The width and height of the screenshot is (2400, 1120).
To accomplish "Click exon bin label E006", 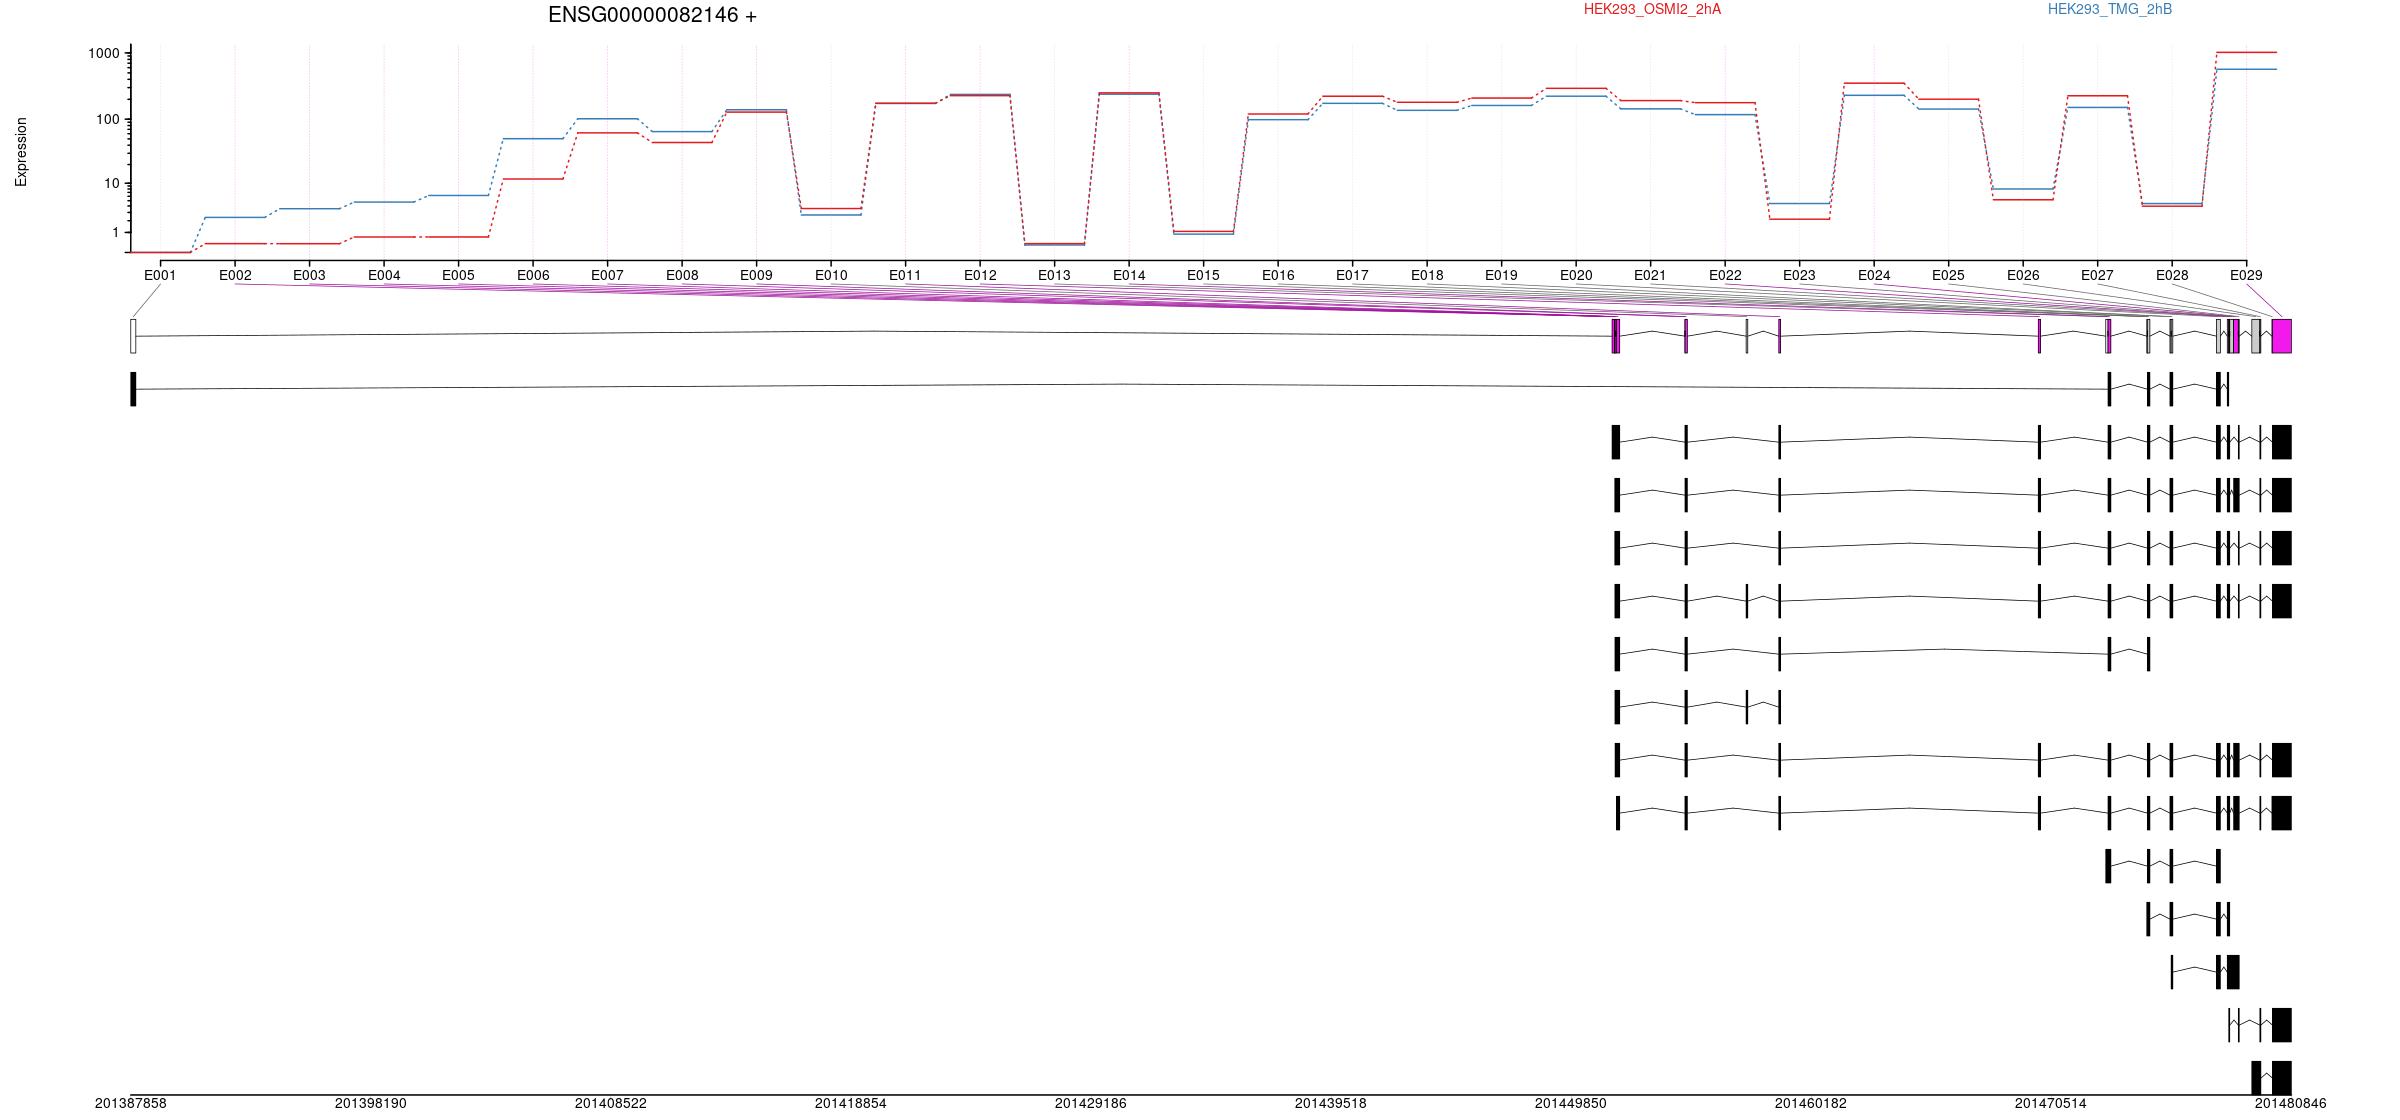I will (533, 275).
